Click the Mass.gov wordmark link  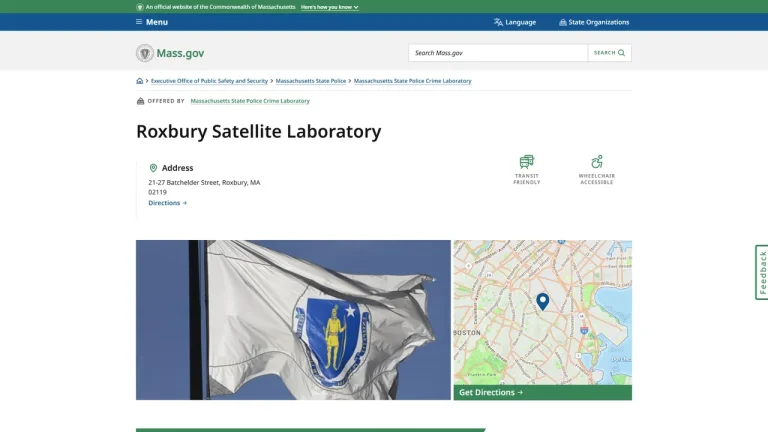180,53
